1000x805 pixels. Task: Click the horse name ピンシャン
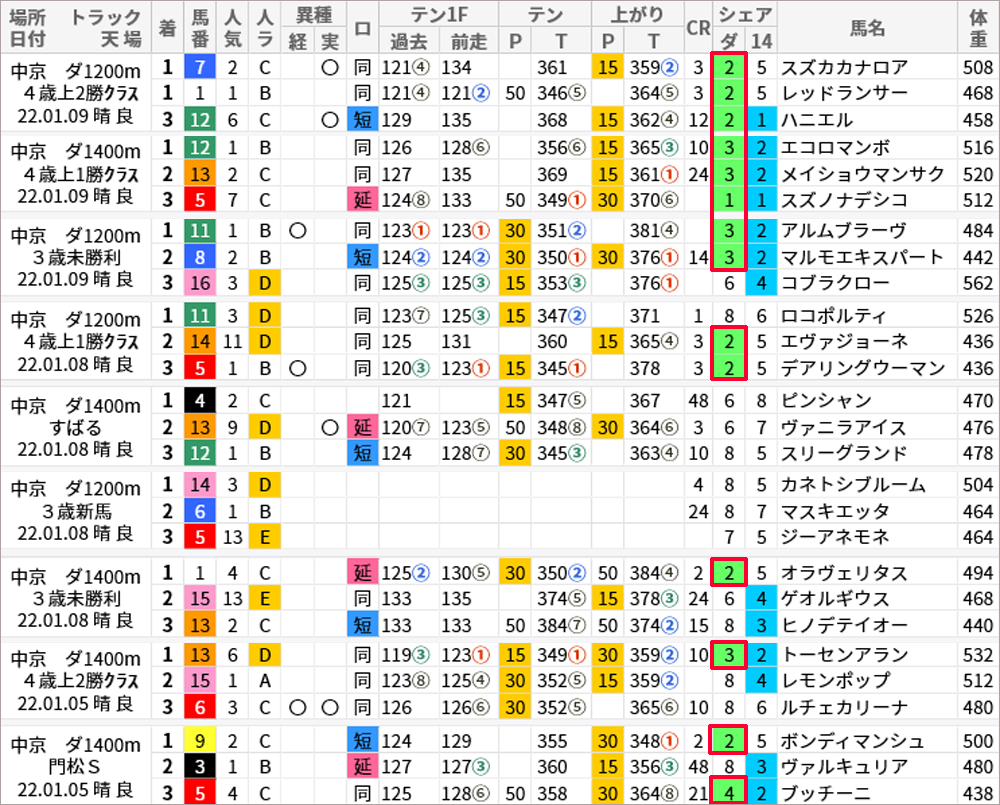[x=827, y=401]
